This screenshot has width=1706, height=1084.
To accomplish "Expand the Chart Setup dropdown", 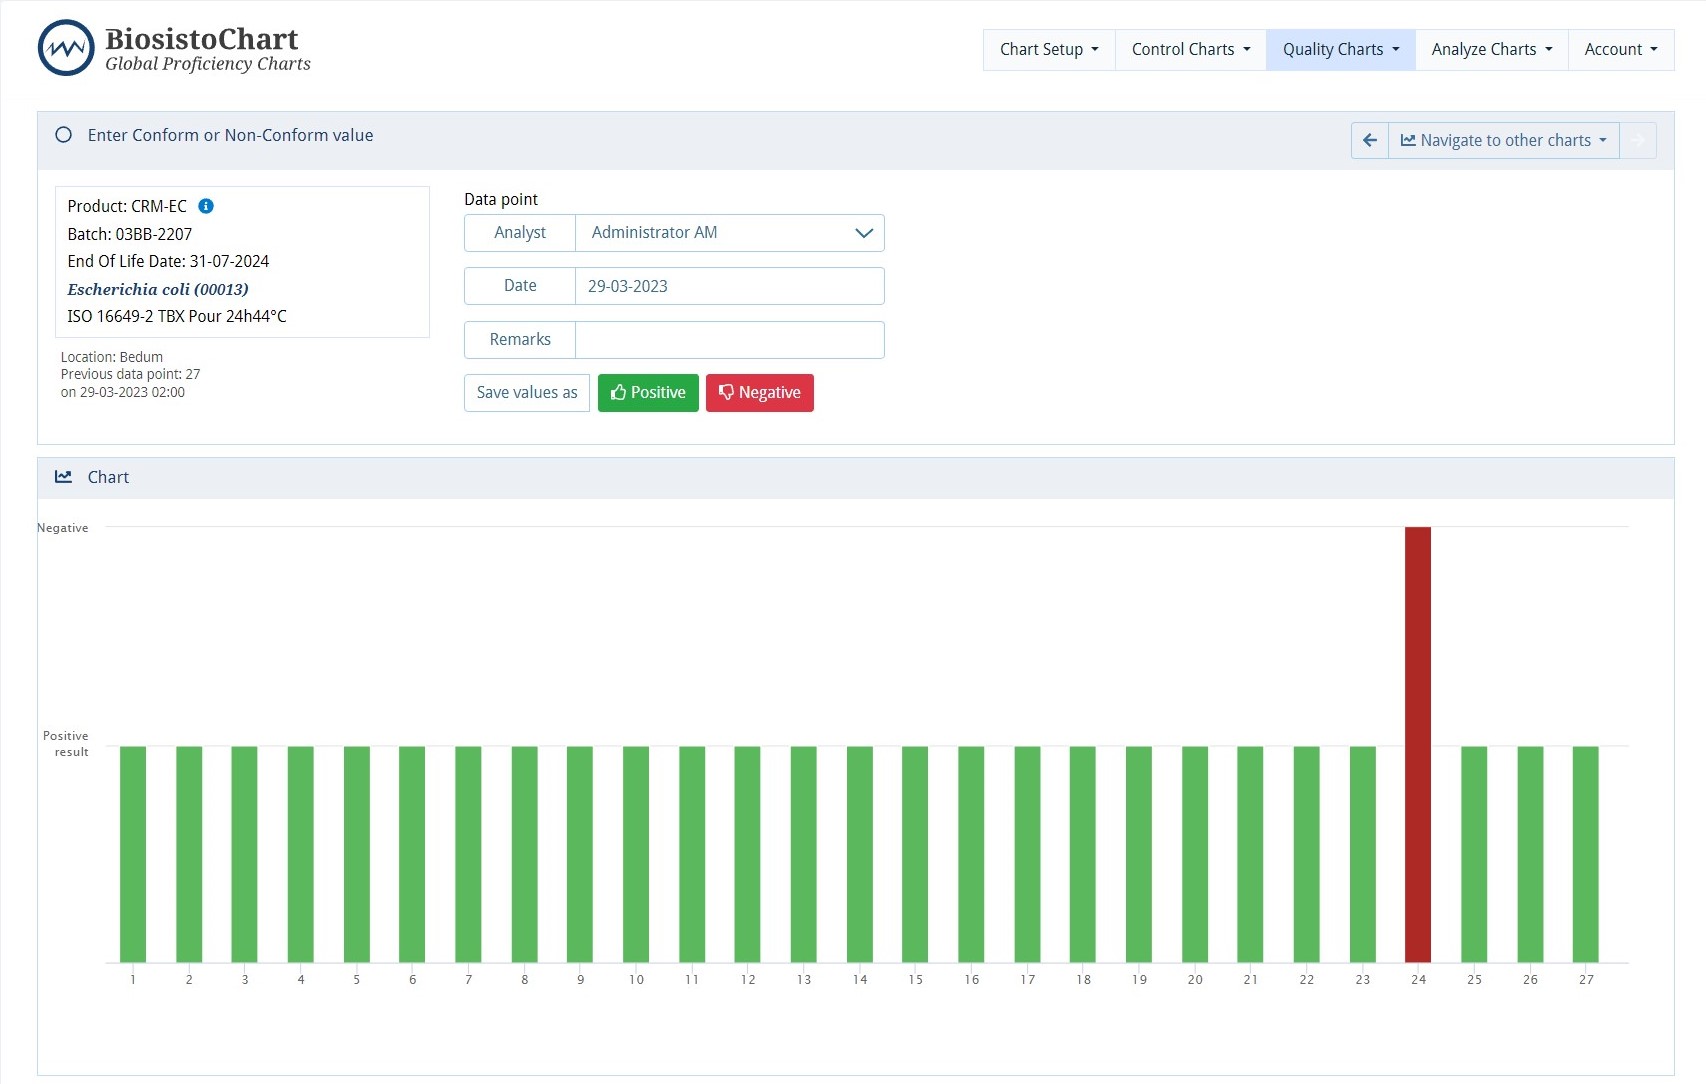I will coord(1047,49).
